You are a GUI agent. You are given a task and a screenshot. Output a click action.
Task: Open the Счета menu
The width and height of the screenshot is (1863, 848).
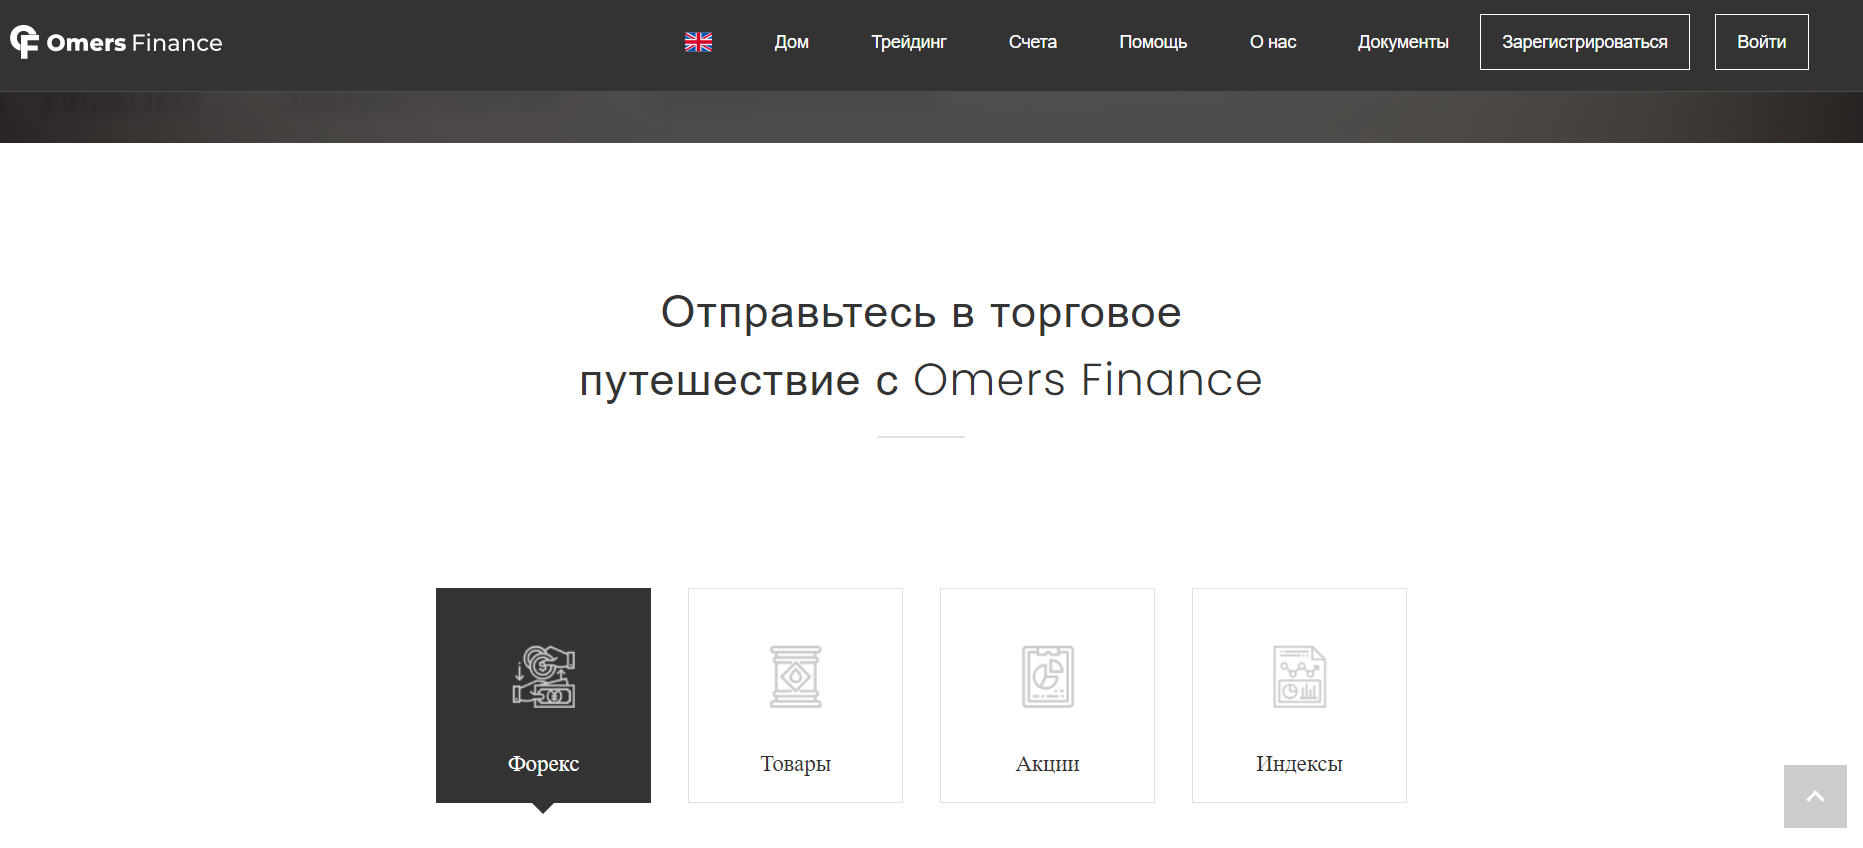tap(1032, 42)
